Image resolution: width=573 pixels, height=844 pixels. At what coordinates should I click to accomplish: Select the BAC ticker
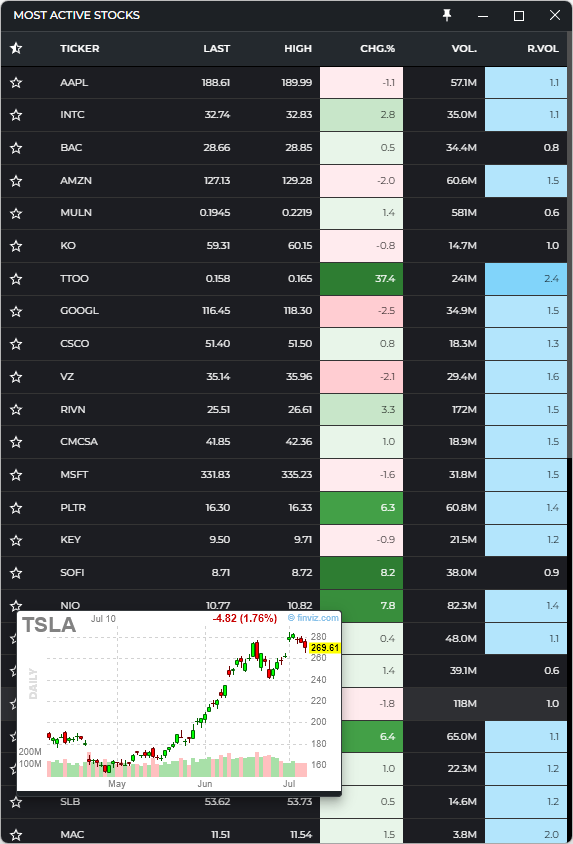point(71,147)
